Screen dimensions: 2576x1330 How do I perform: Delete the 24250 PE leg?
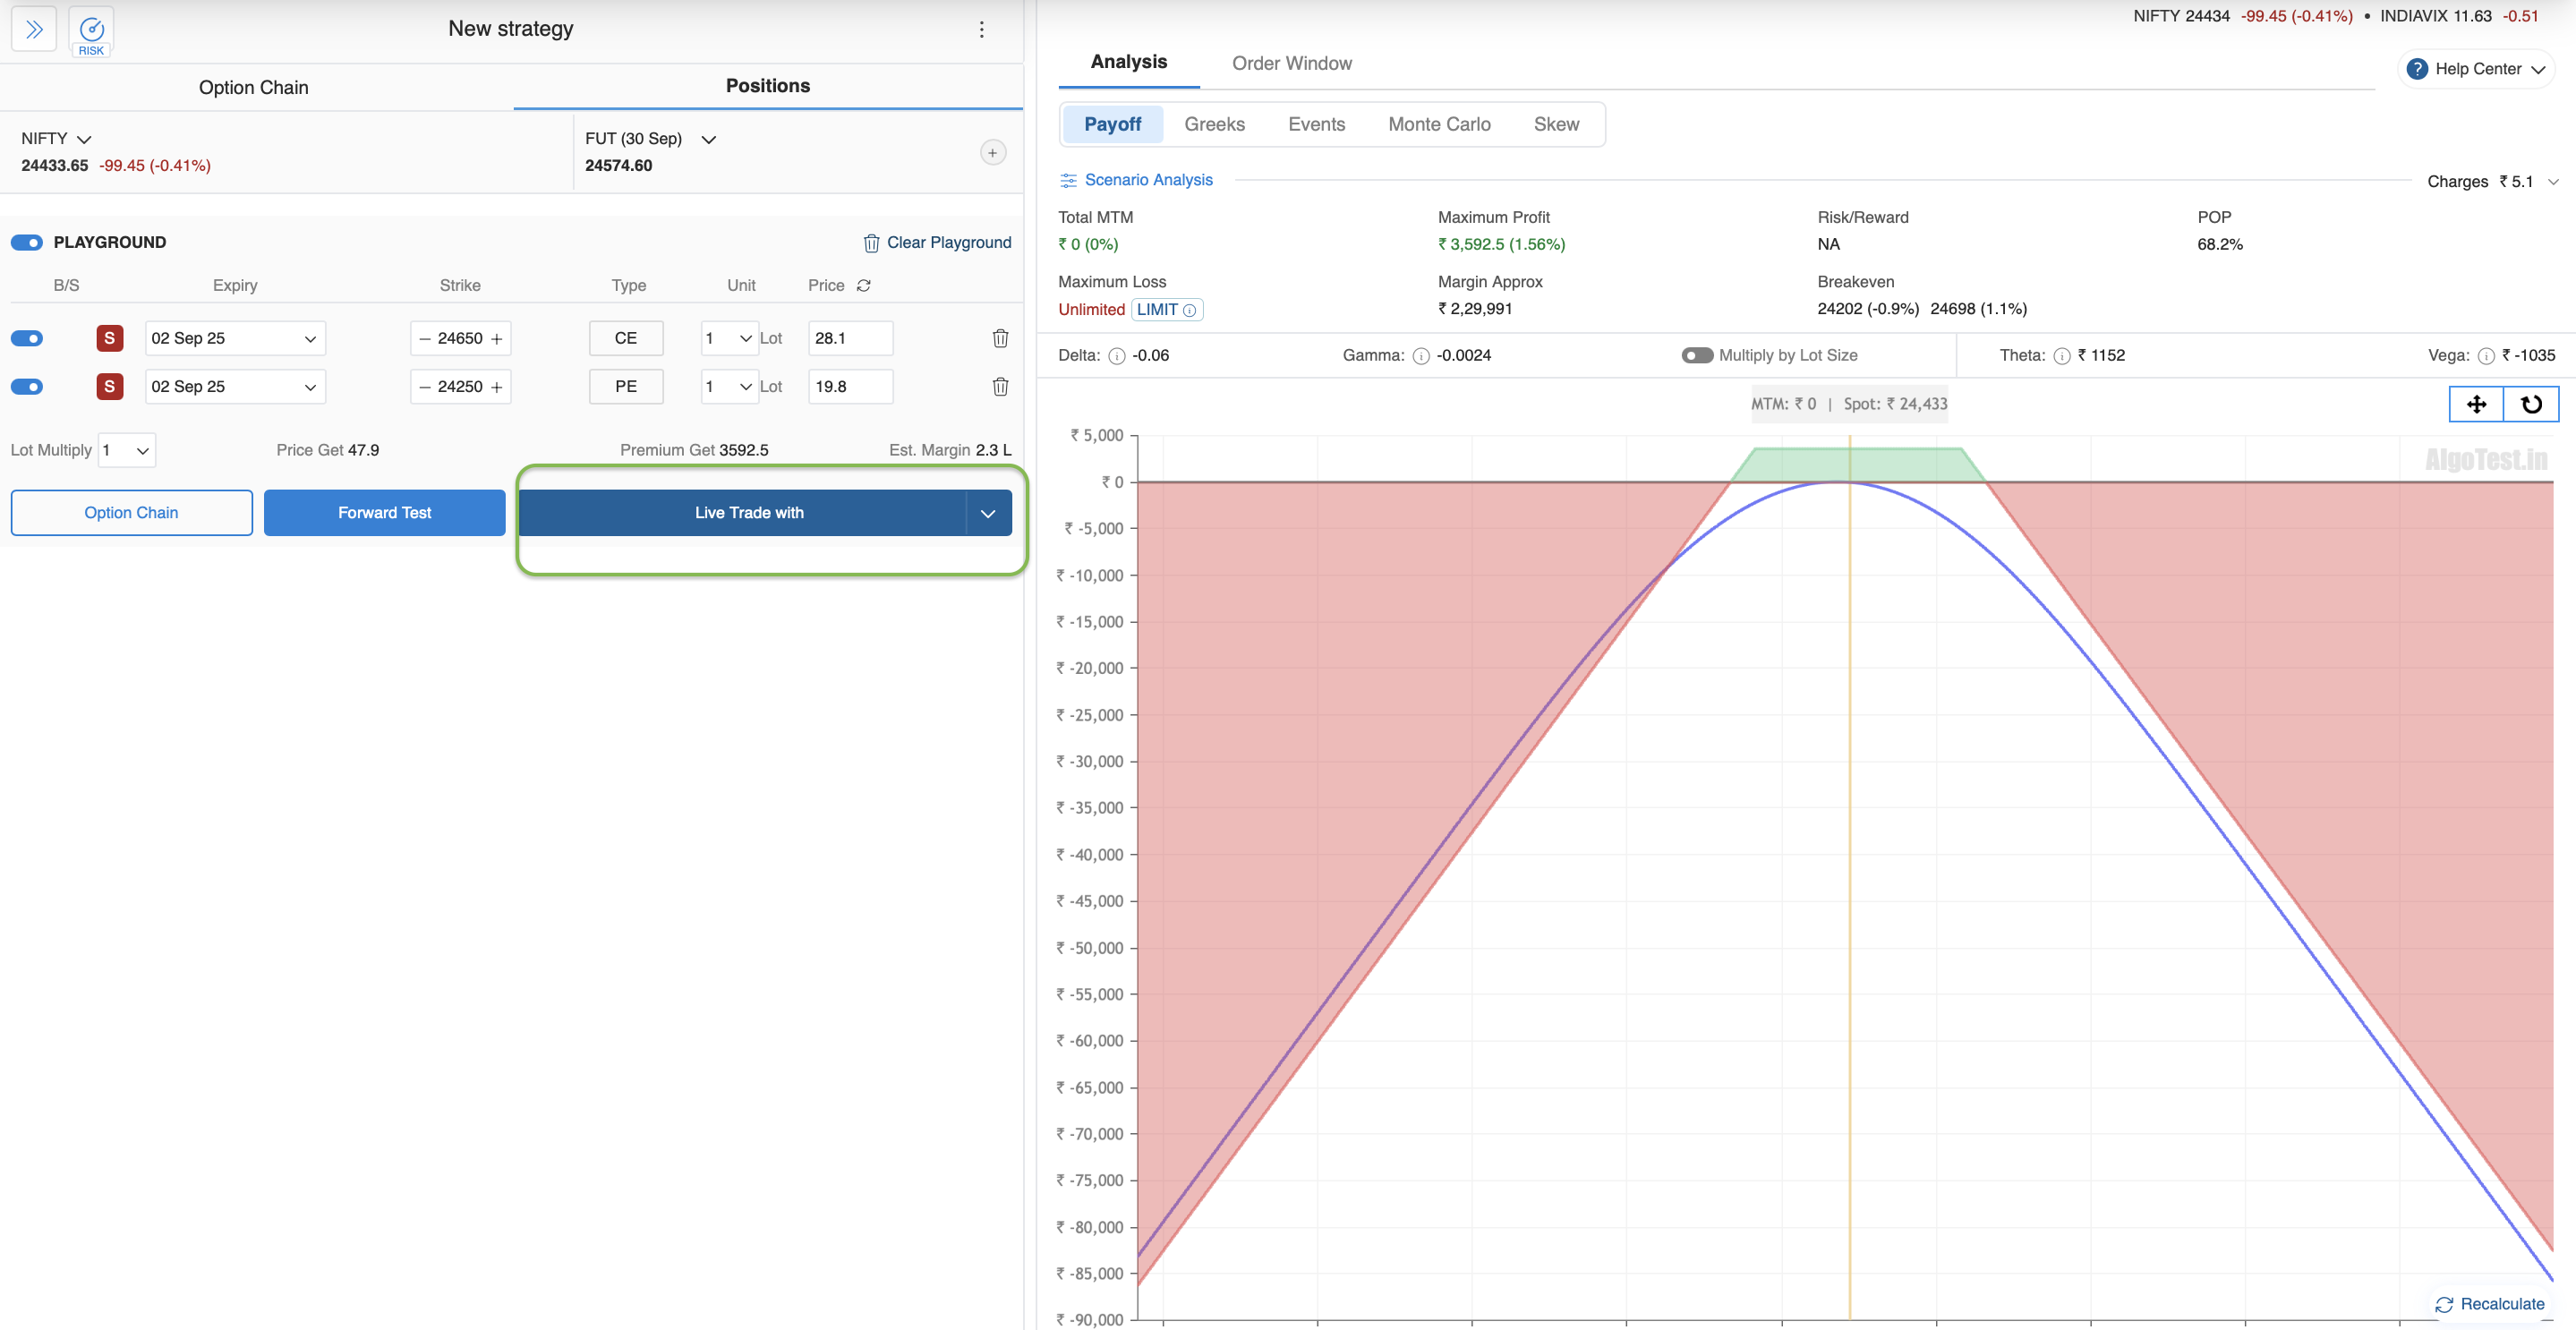pyautogui.click(x=999, y=386)
